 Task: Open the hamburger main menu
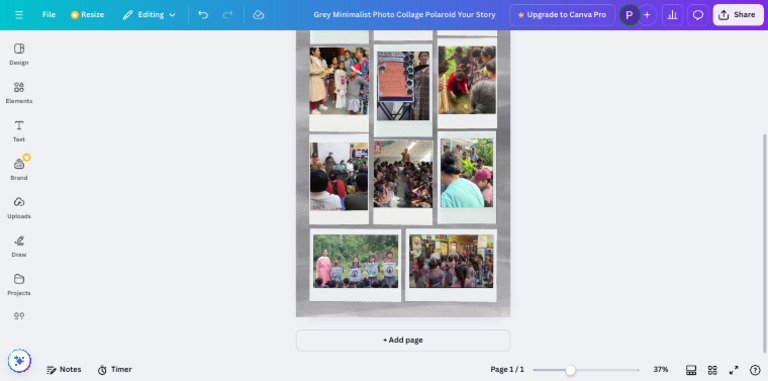[19, 15]
